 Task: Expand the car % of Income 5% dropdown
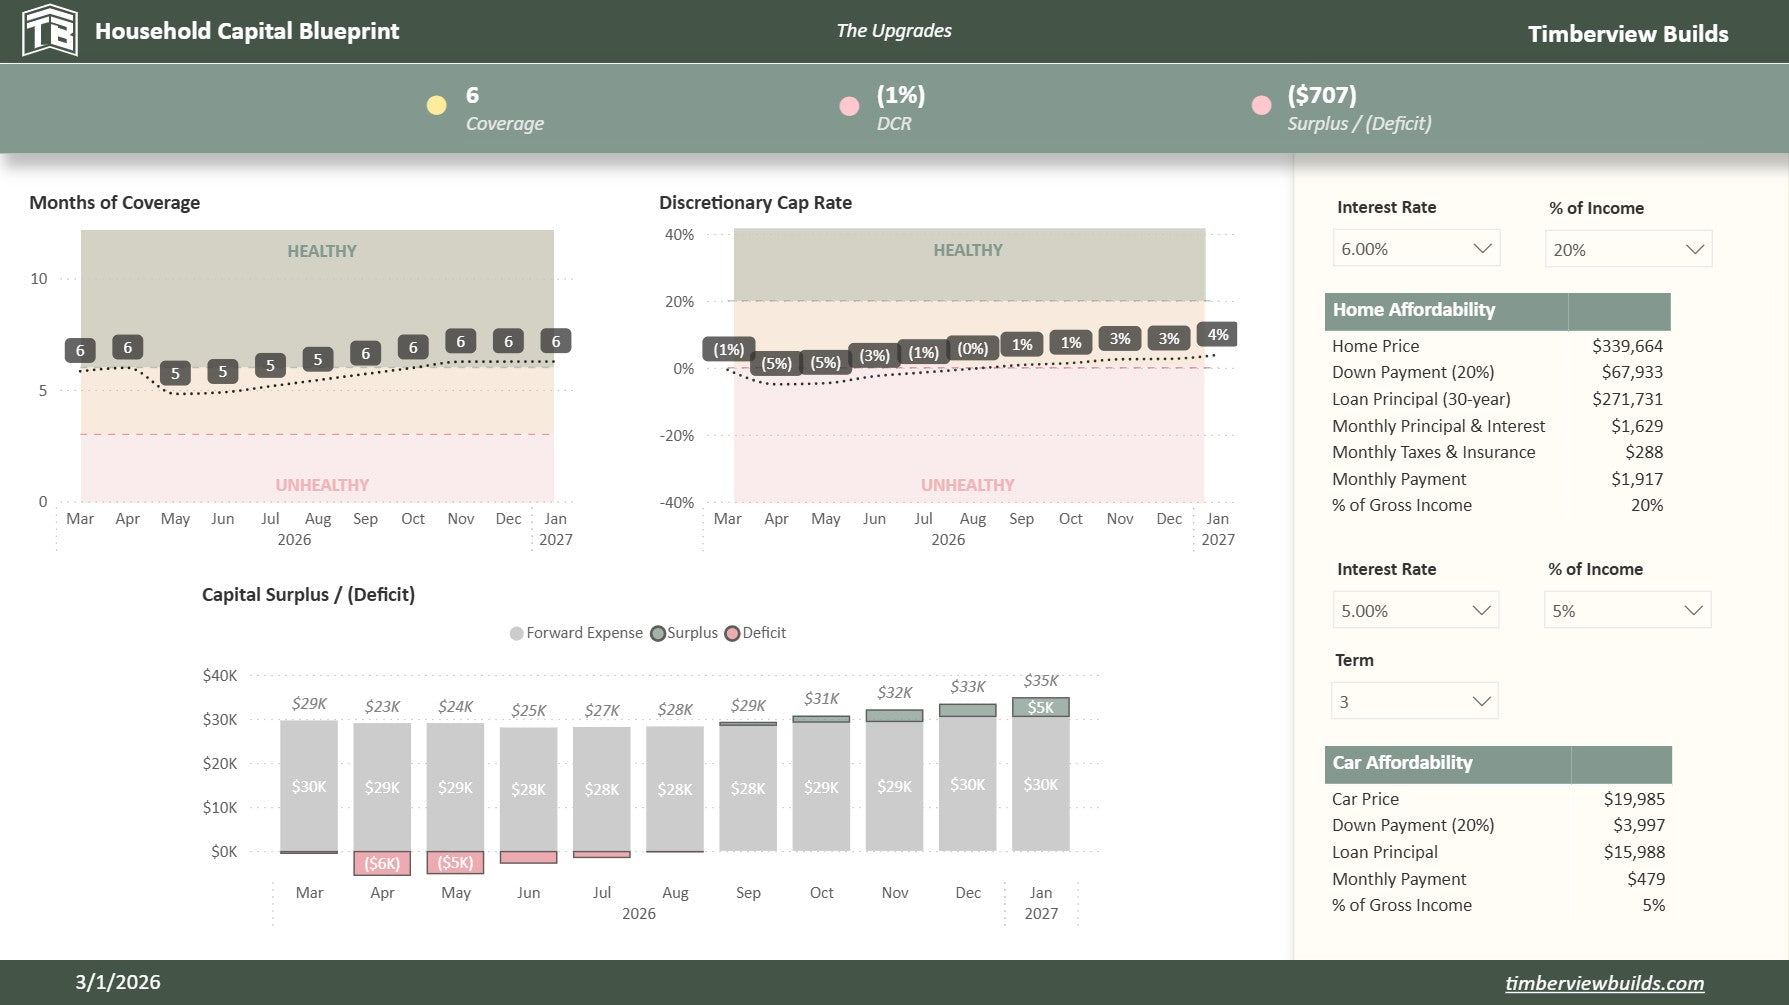click(1626, 611)
